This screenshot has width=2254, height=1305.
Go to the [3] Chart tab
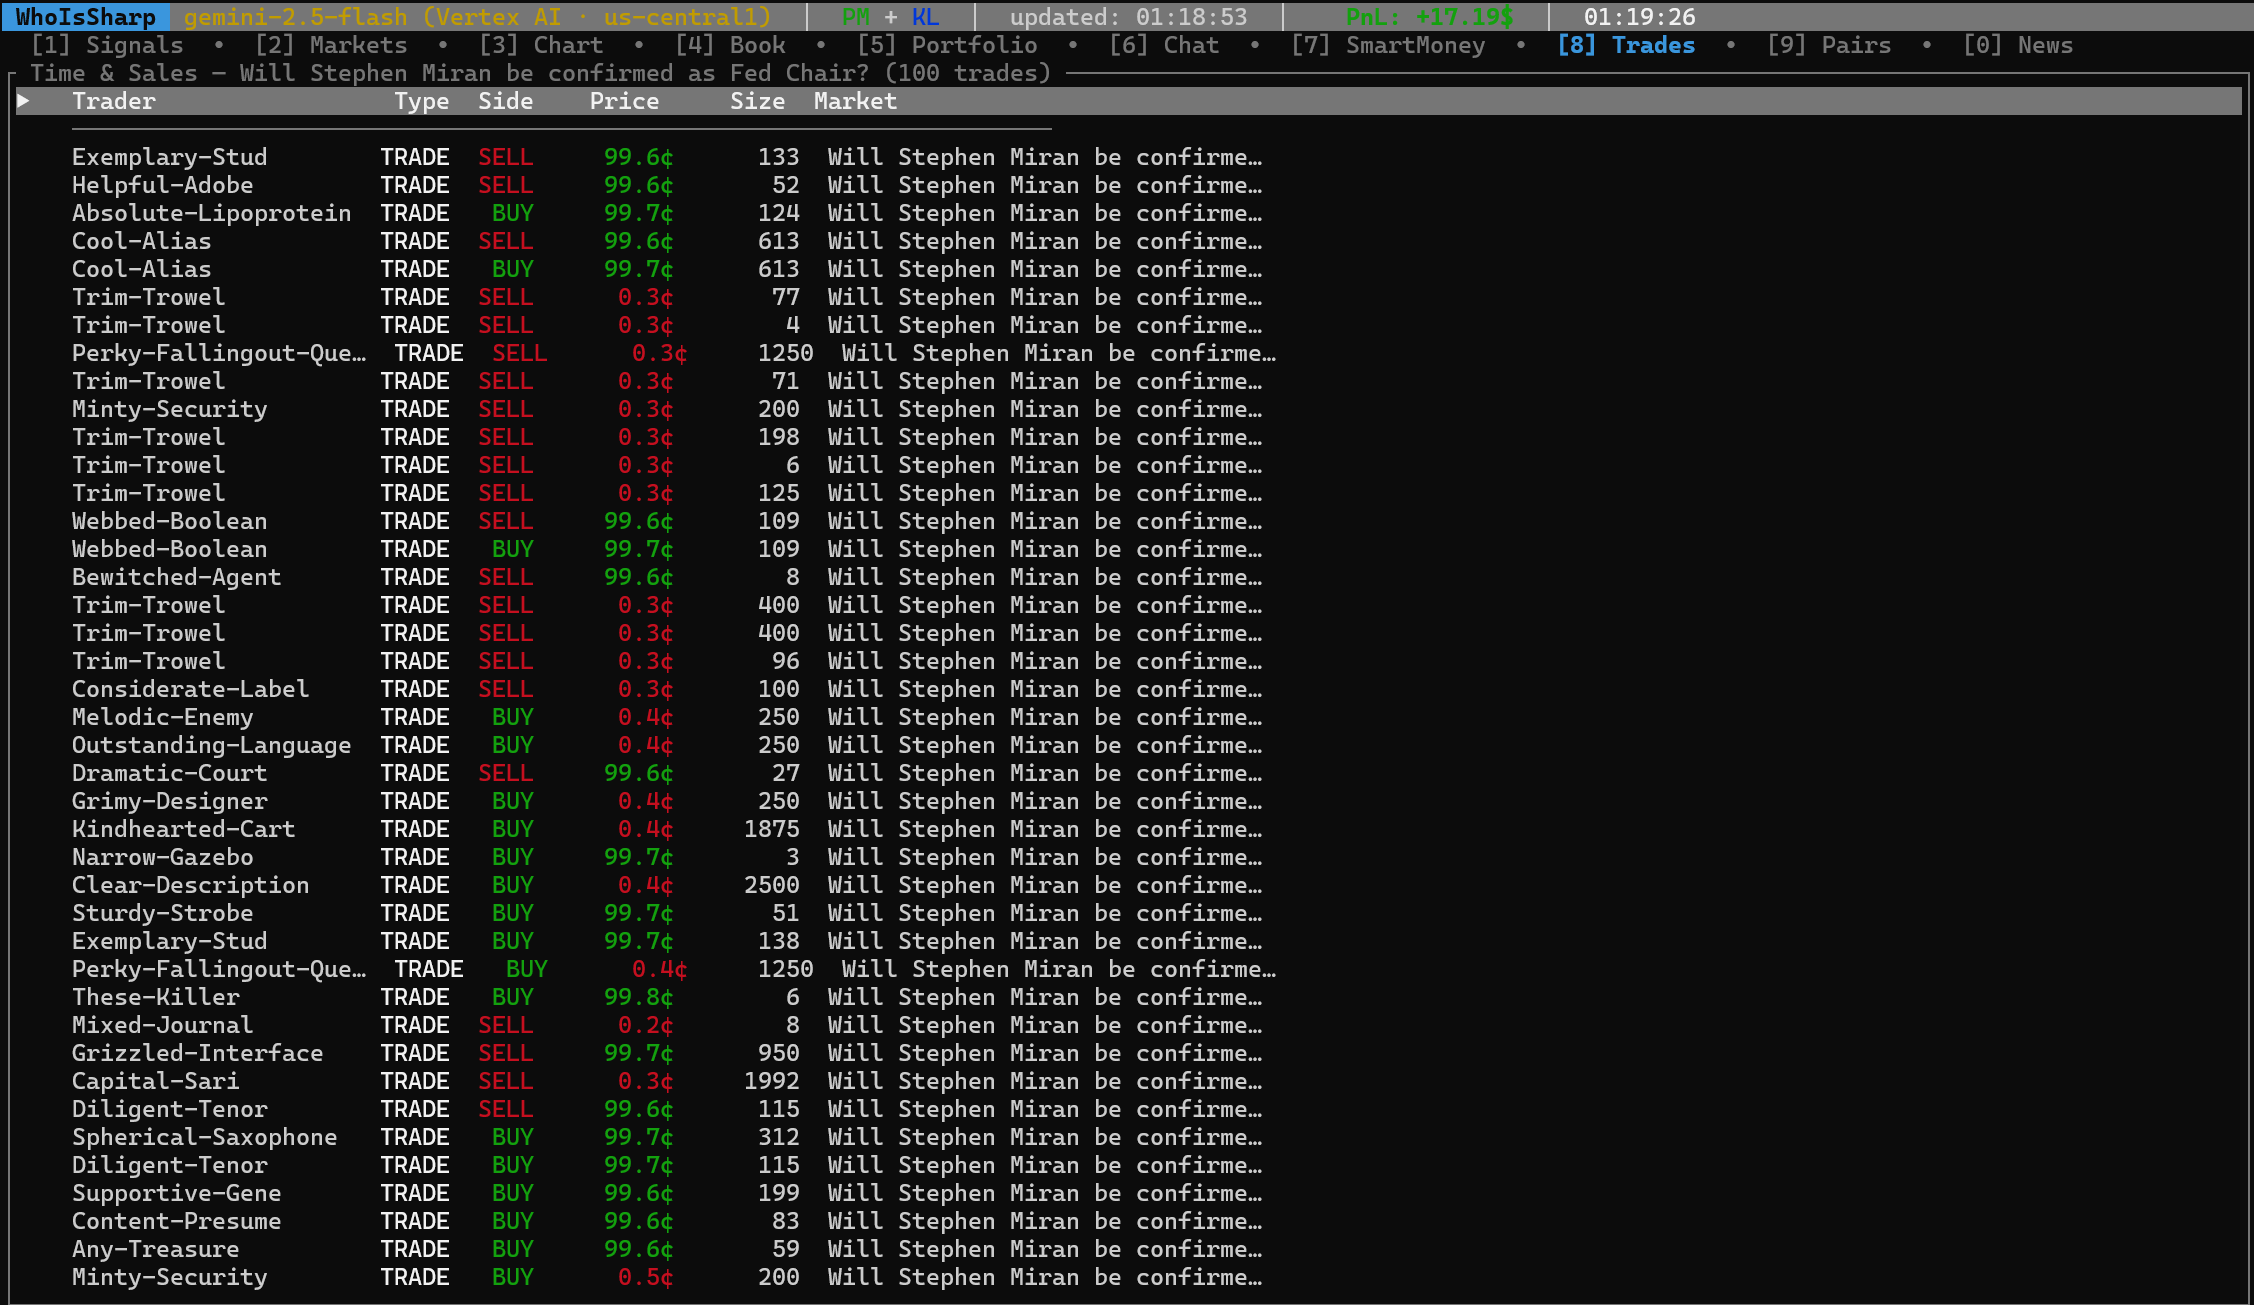tap(541, 45)
